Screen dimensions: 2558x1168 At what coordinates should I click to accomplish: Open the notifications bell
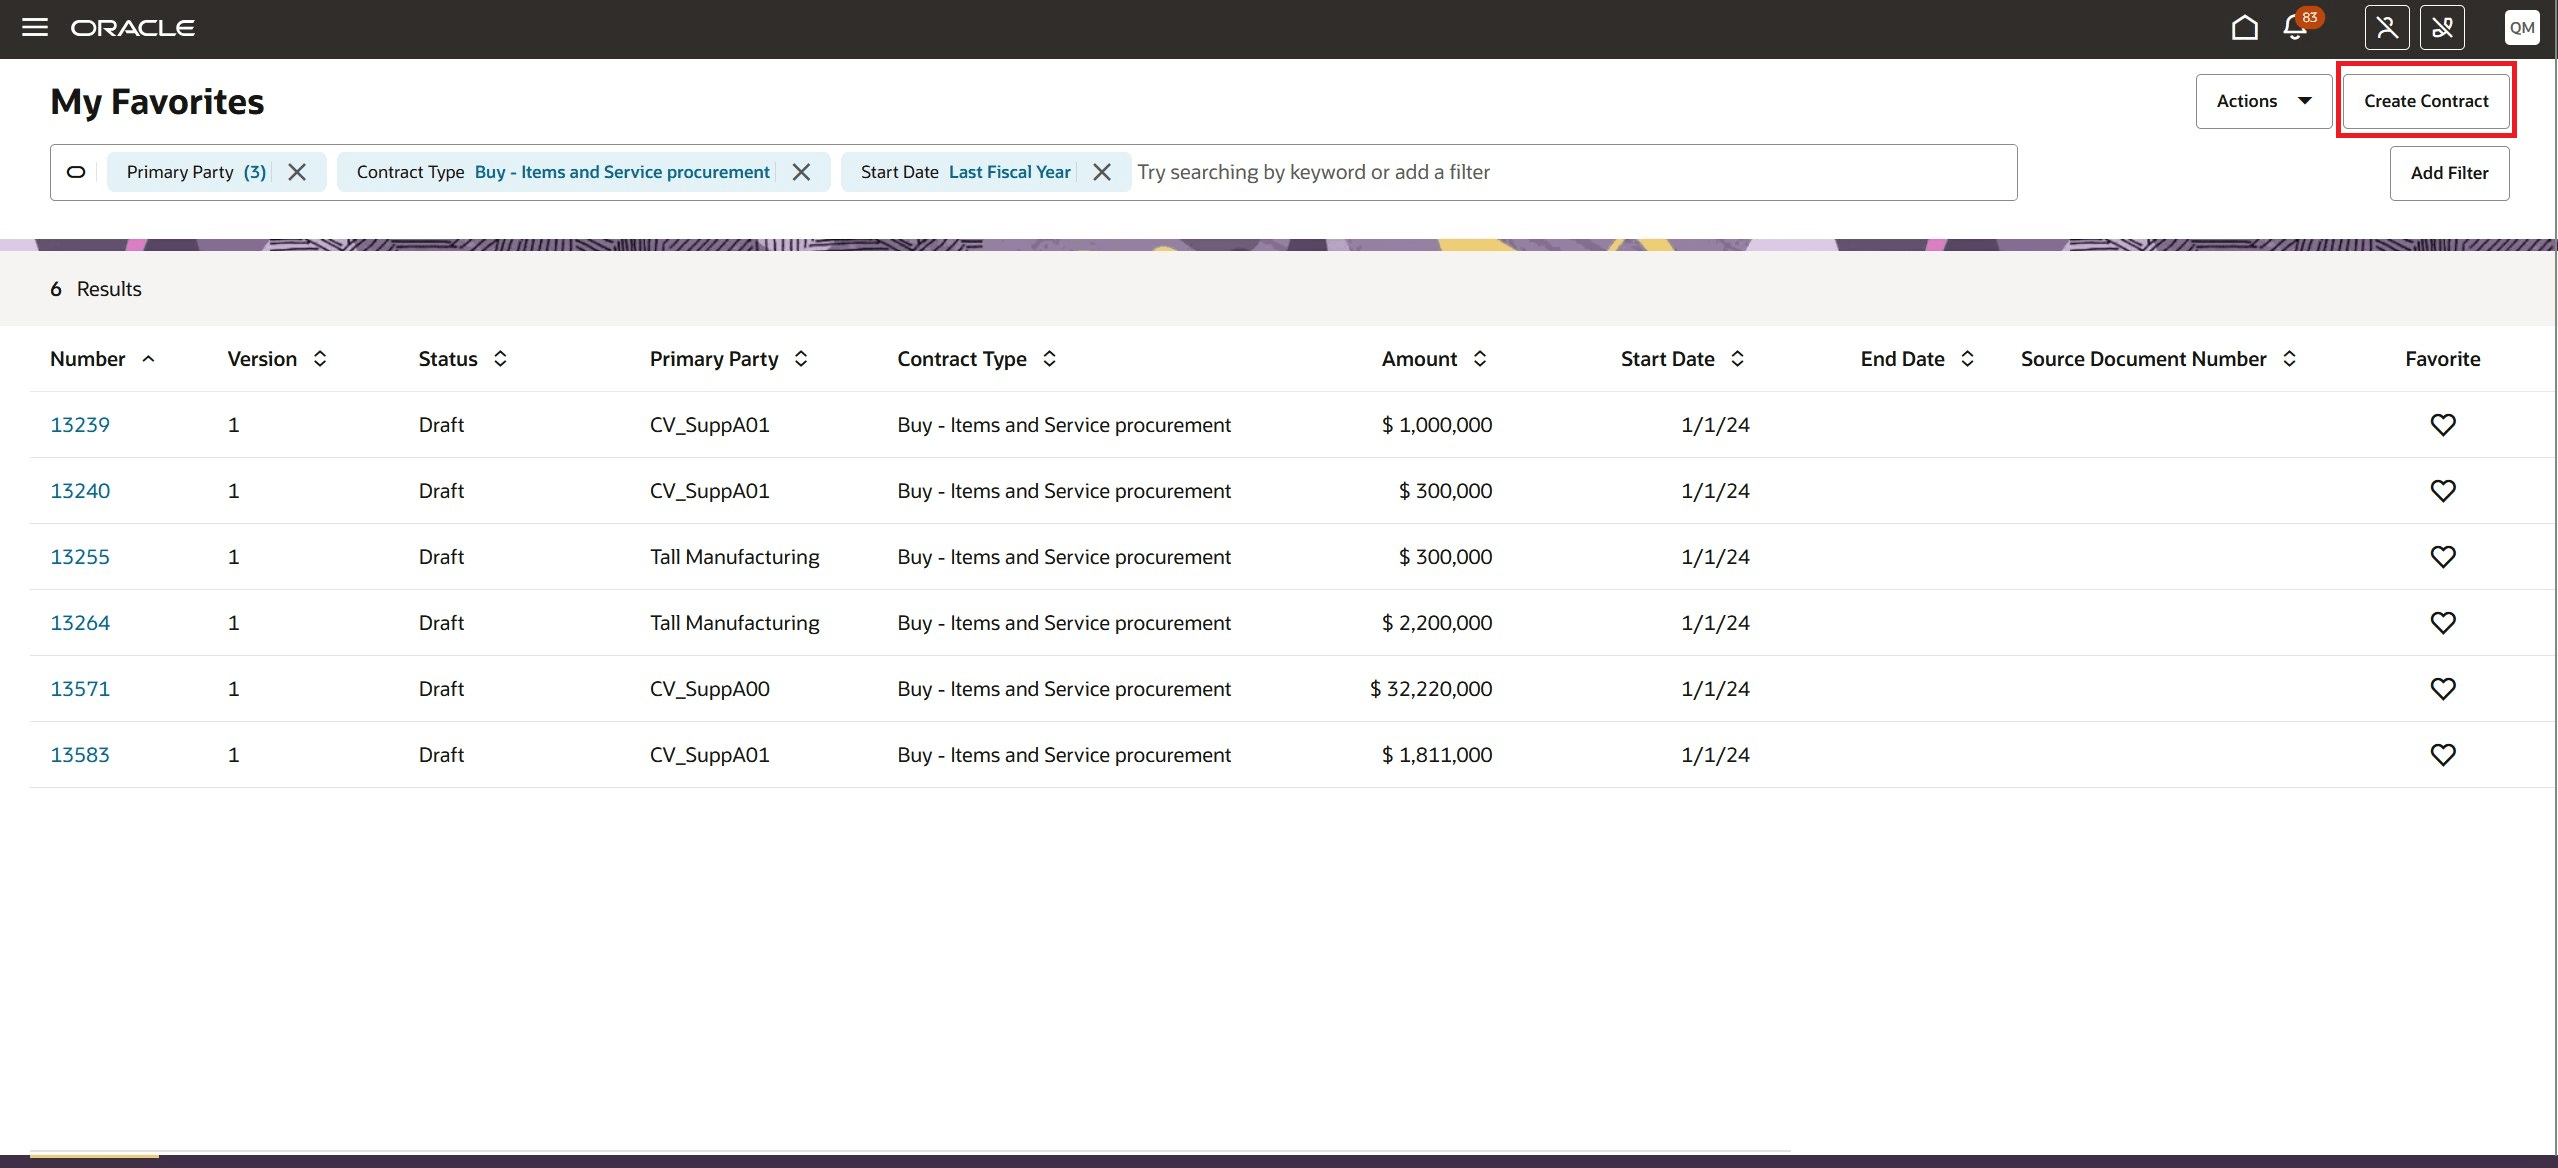[2295, 28]
